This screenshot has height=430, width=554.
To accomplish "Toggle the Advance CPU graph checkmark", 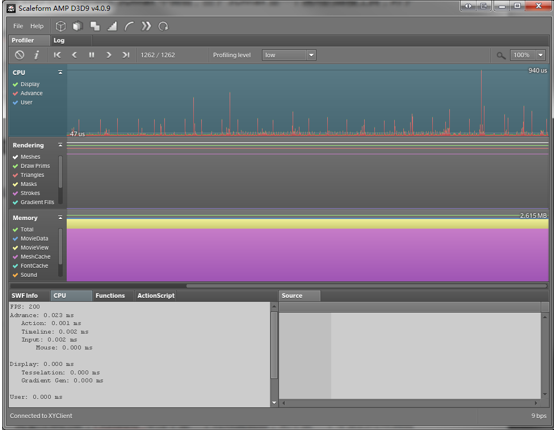I will coord(15,94).
